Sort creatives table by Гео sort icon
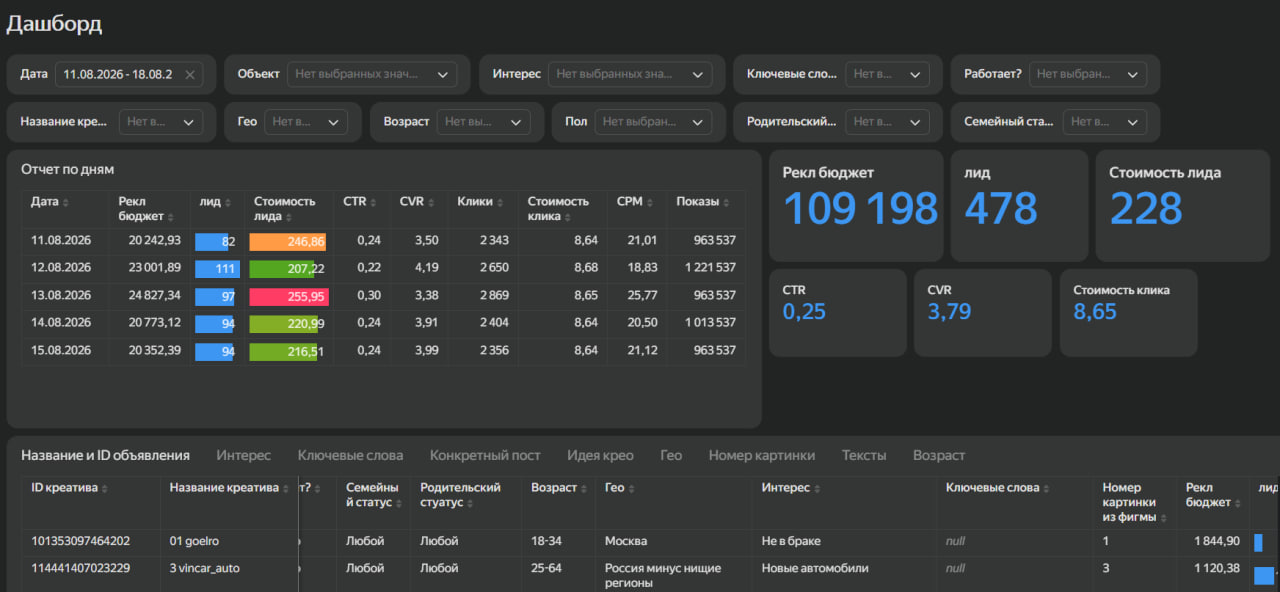The image size is (1280, 592). pos(633,488)
